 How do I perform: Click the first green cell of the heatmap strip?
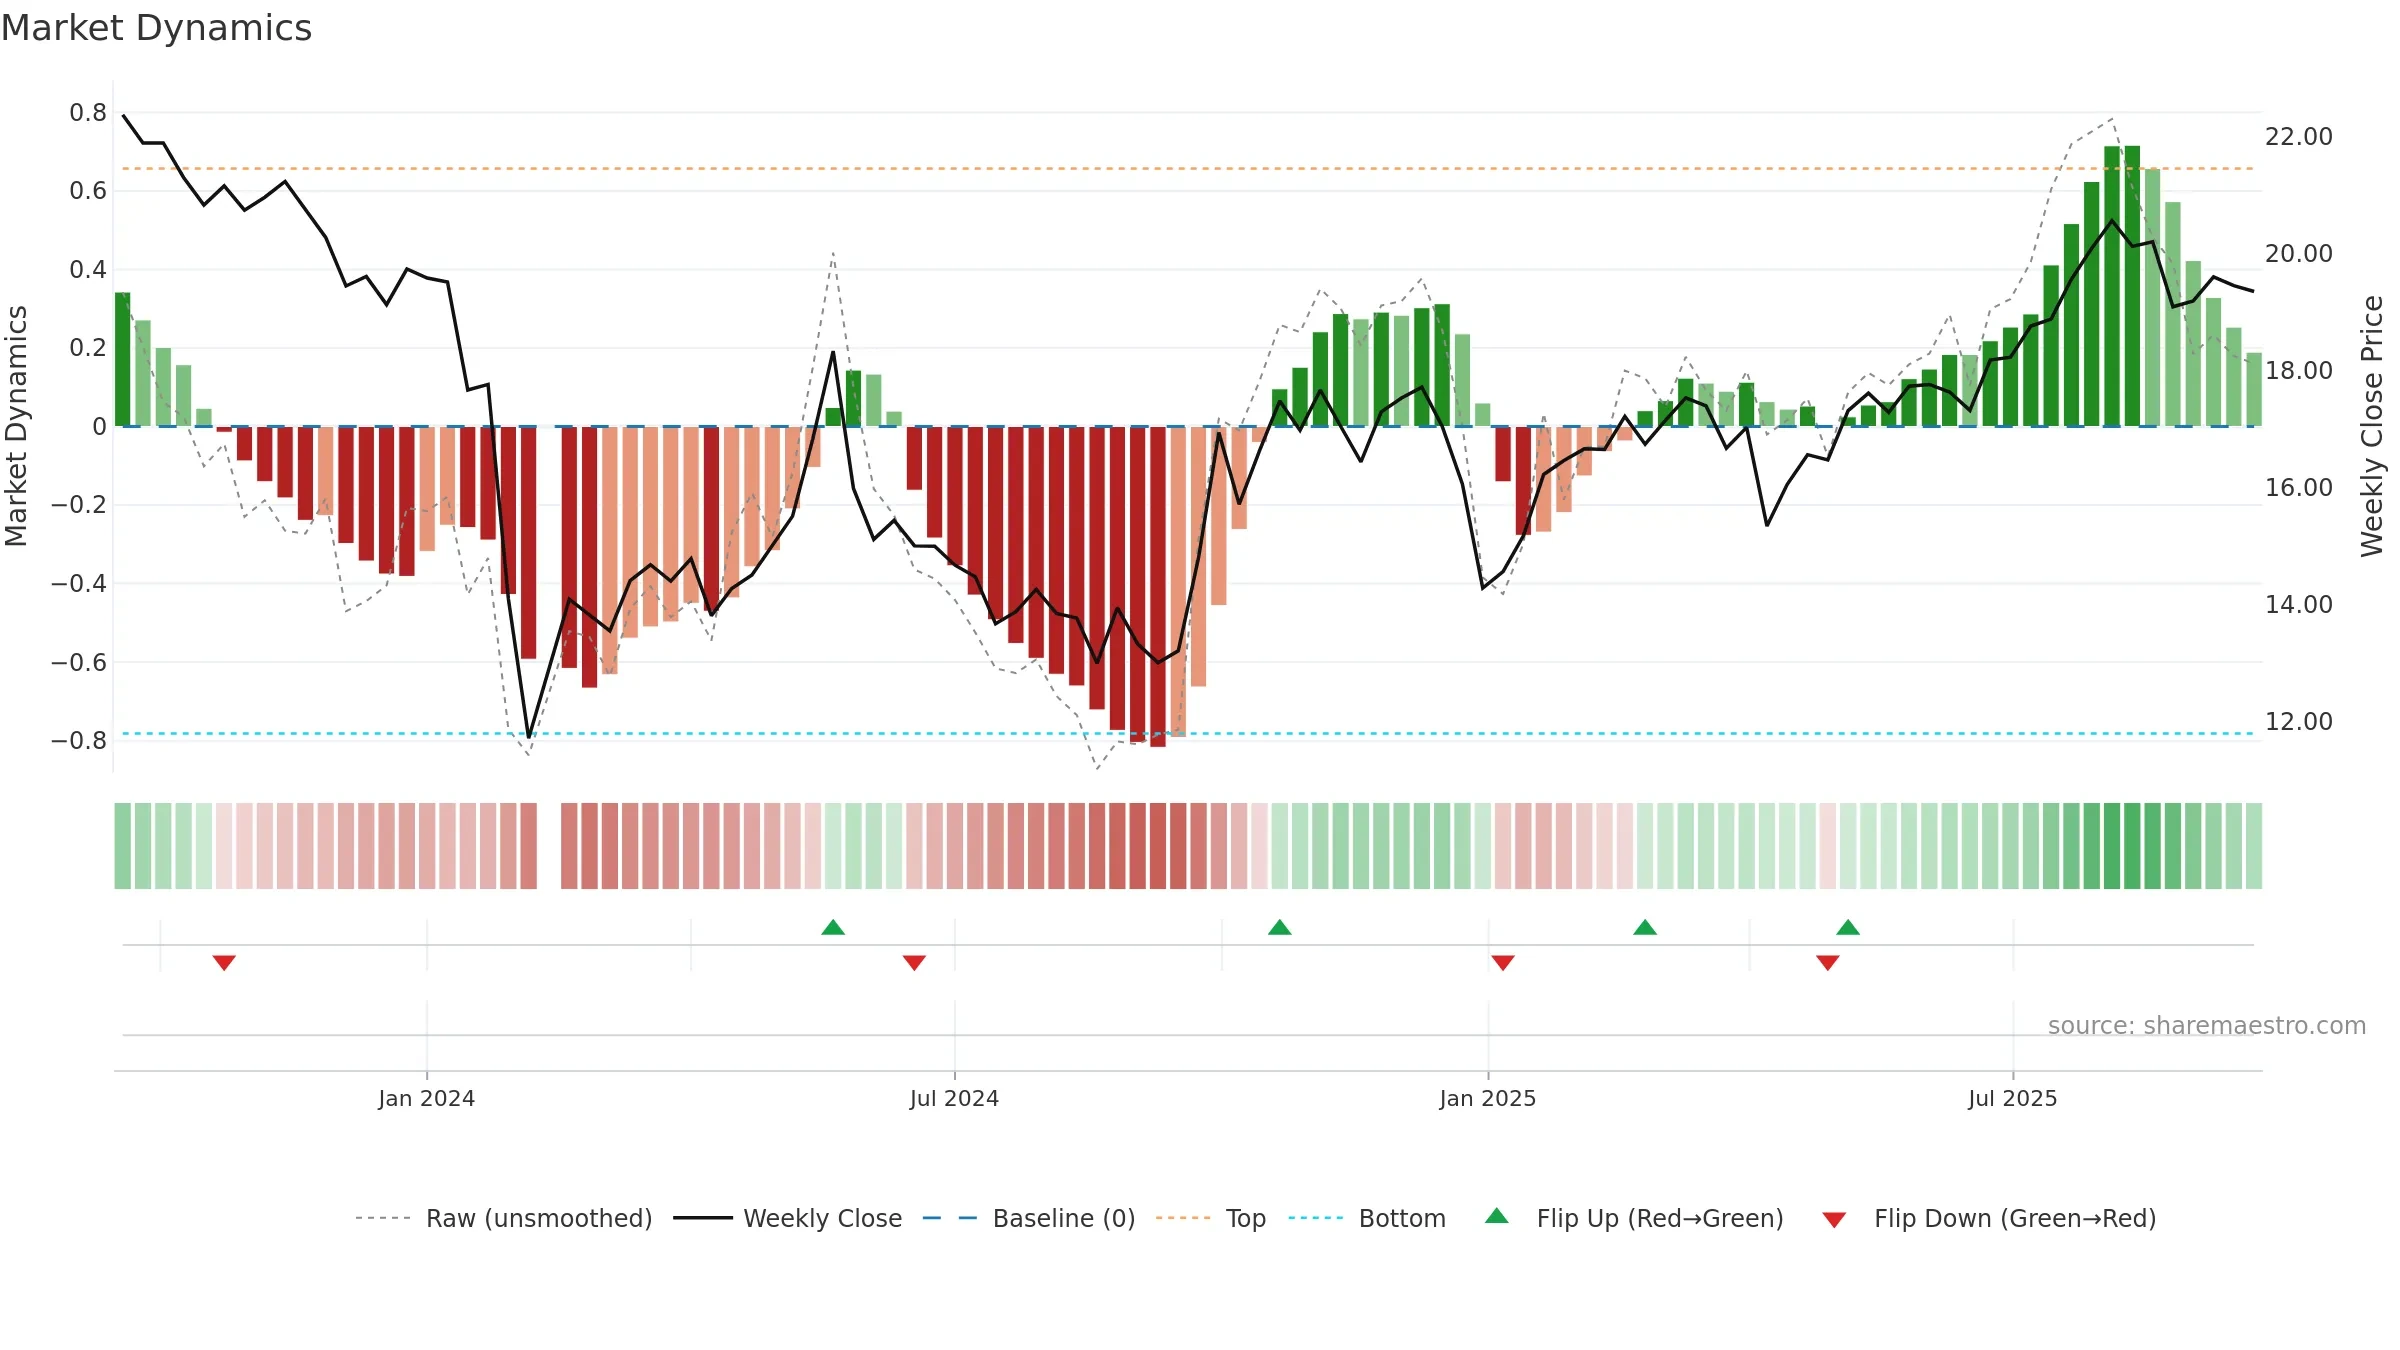122,845
